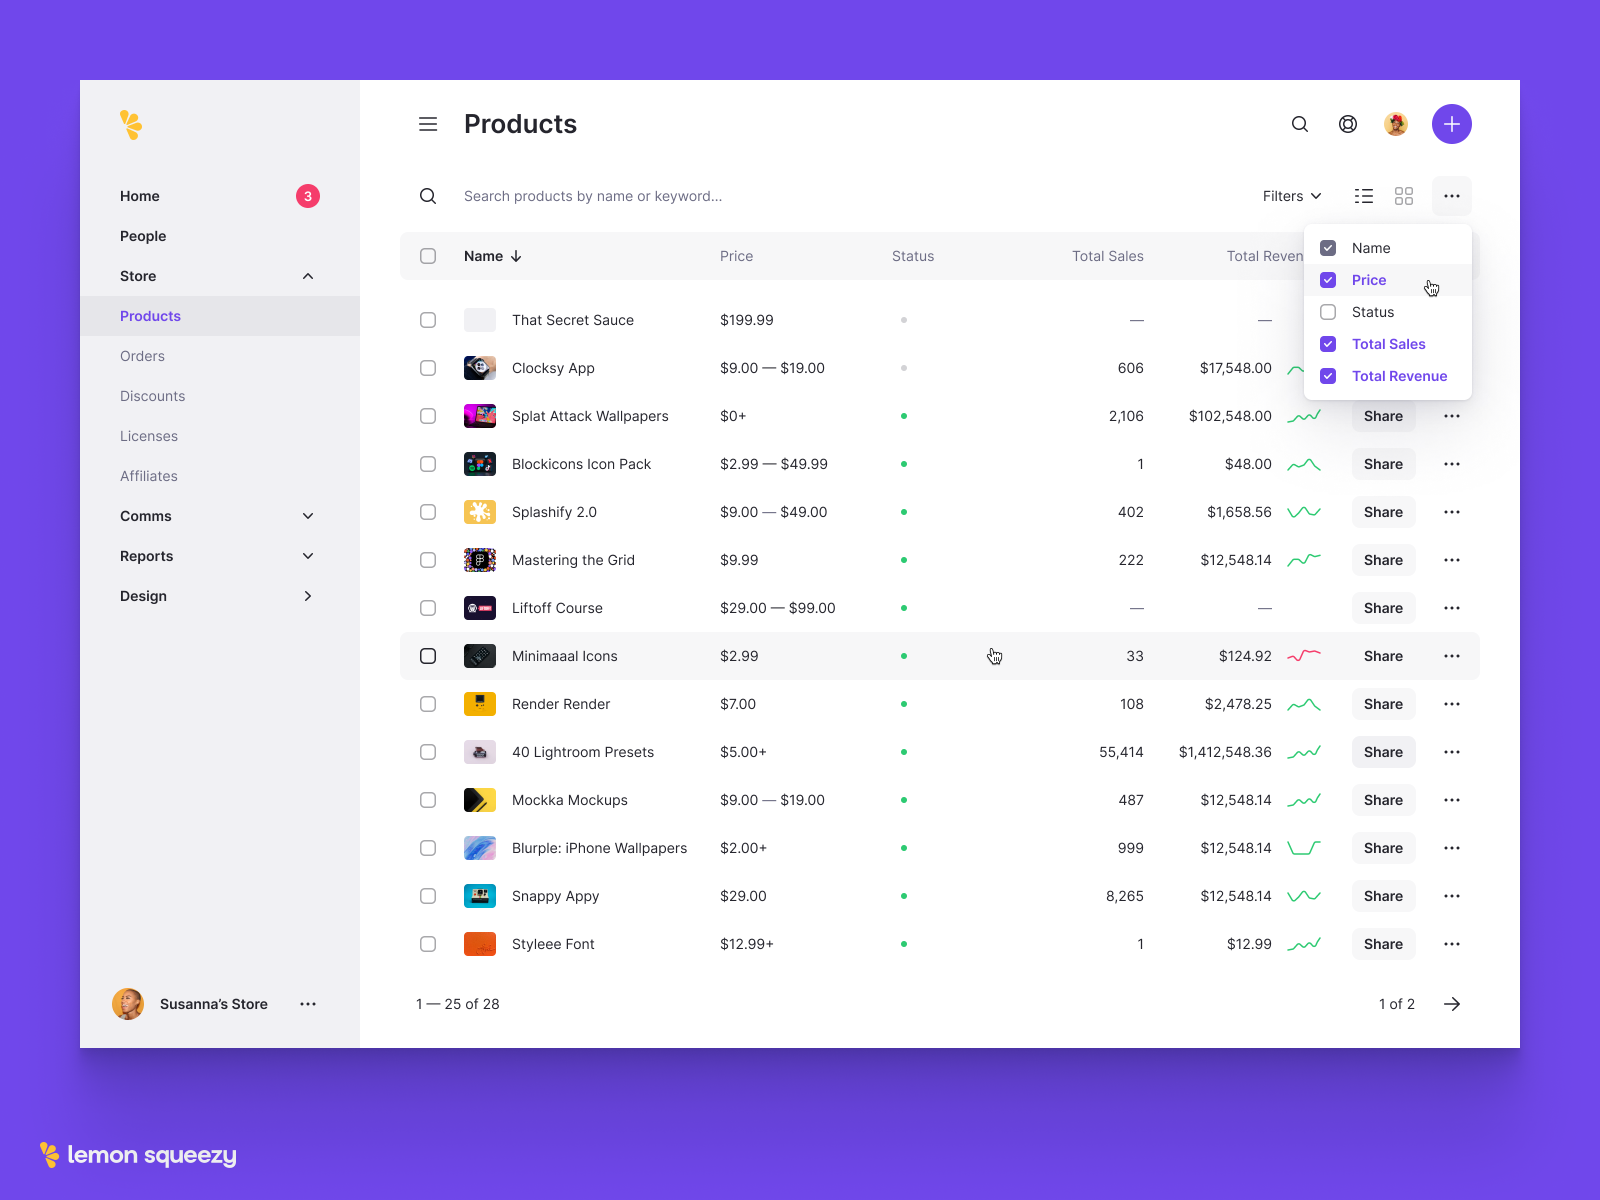Viewport: 1600px width, 1200px height.
Task: Click the Total Sales column header
Action: coord(1108,256)
